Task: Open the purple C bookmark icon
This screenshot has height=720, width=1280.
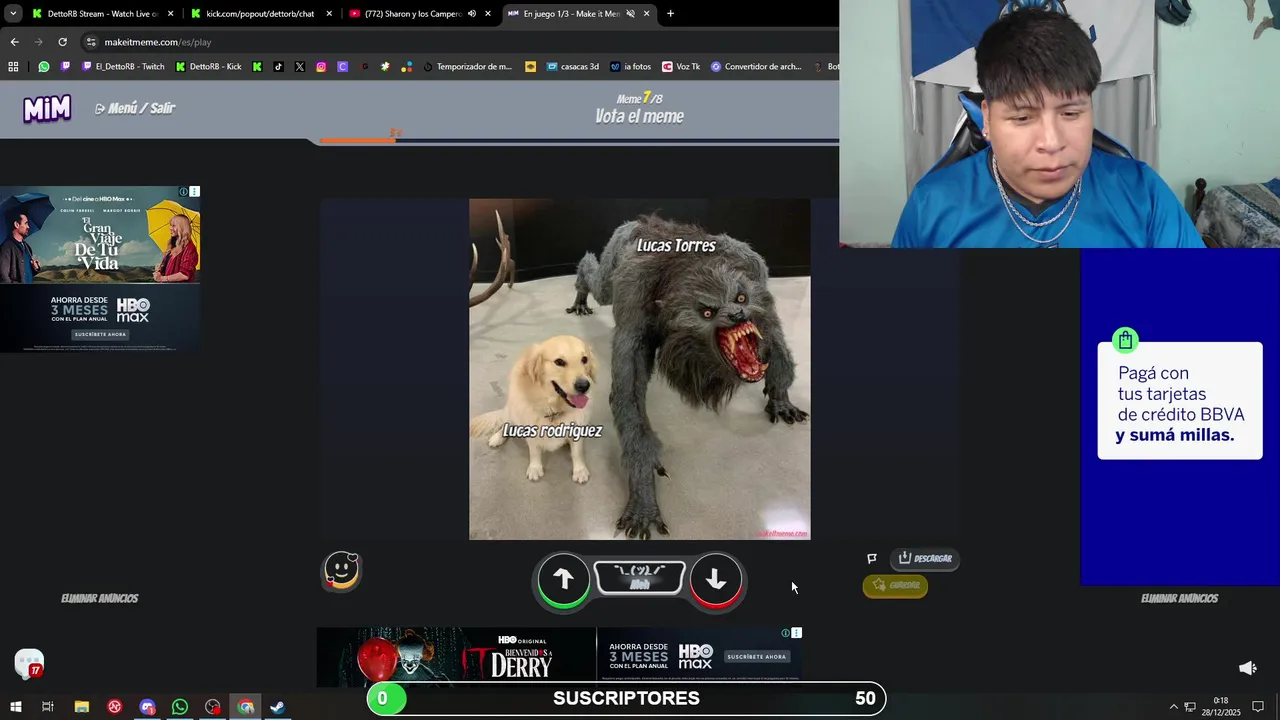Action: pyautogui.click(x=342, y=67)
